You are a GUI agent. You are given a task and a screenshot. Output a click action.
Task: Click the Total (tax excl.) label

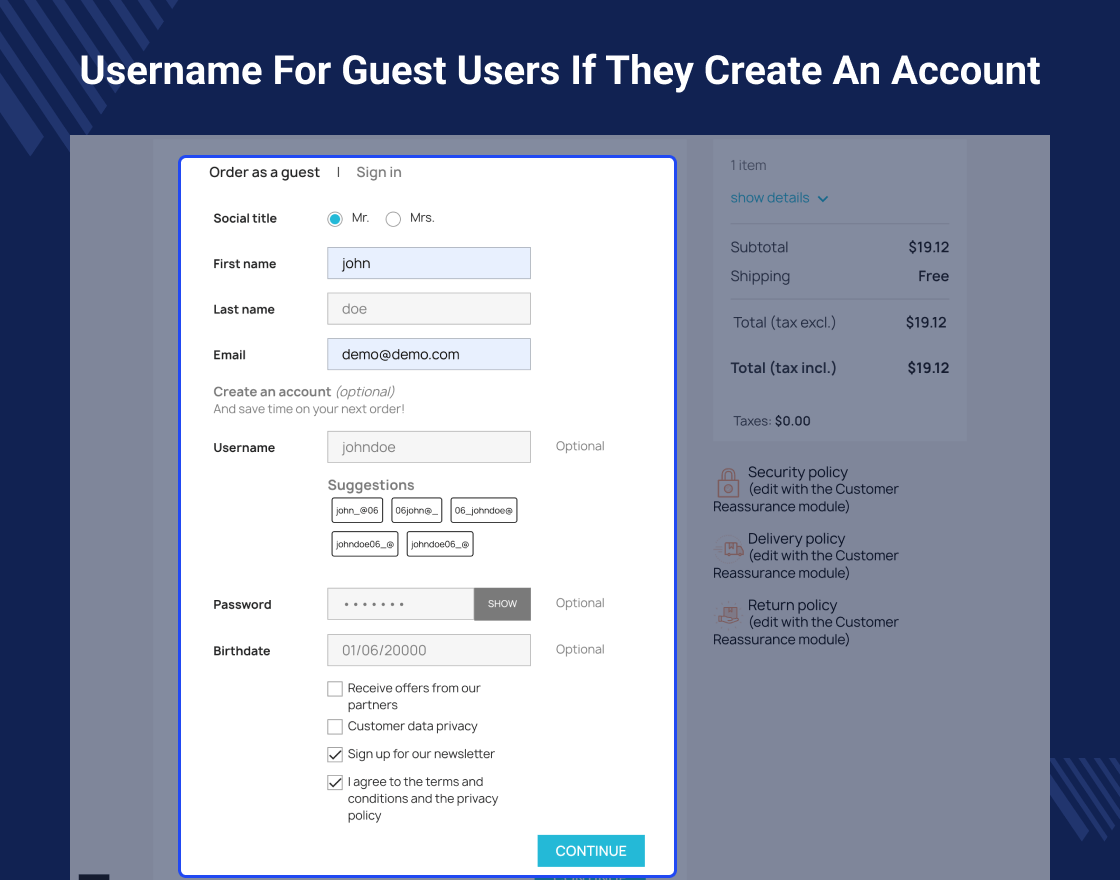784,322
